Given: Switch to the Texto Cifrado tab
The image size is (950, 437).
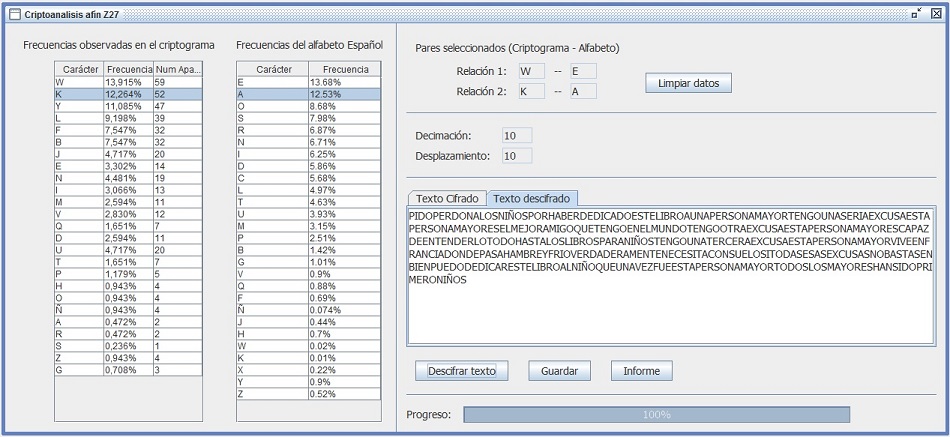Looking at the screenshot, I should pyautogui.click(x=447, y=198).
